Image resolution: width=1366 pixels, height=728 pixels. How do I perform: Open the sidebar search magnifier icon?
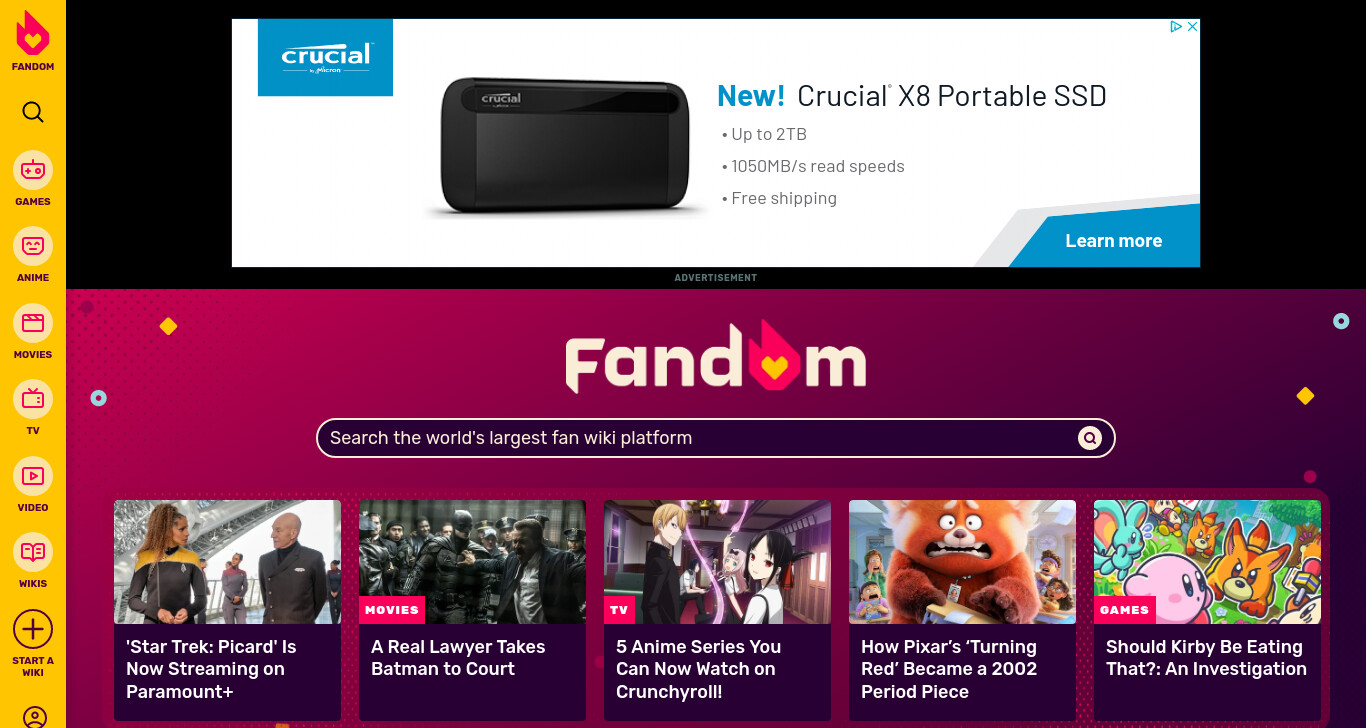click(x=33, y=111)
